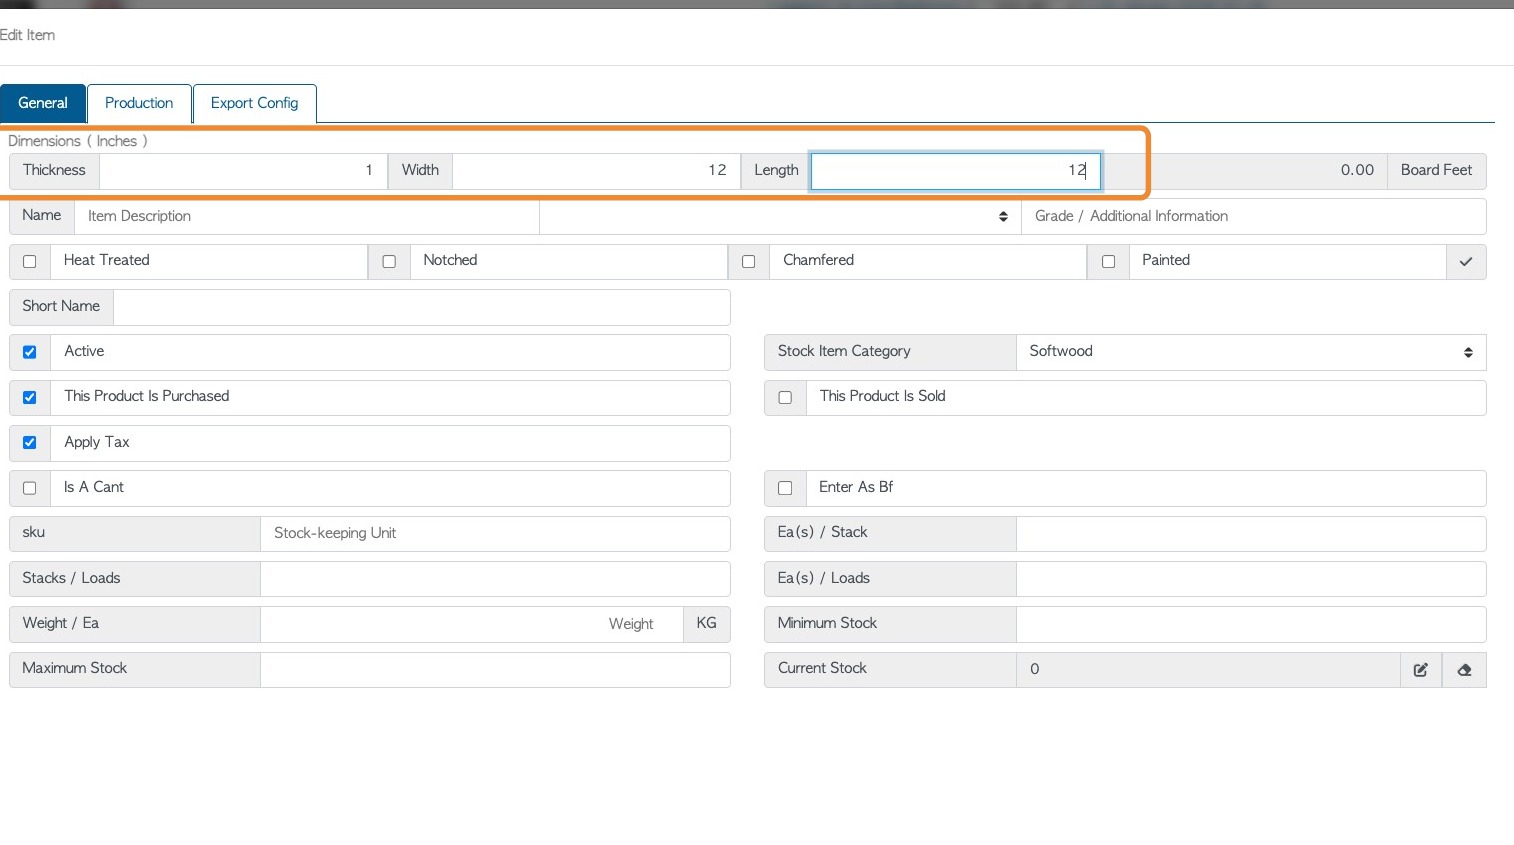Click the Short Name text field

coord(421,307)
